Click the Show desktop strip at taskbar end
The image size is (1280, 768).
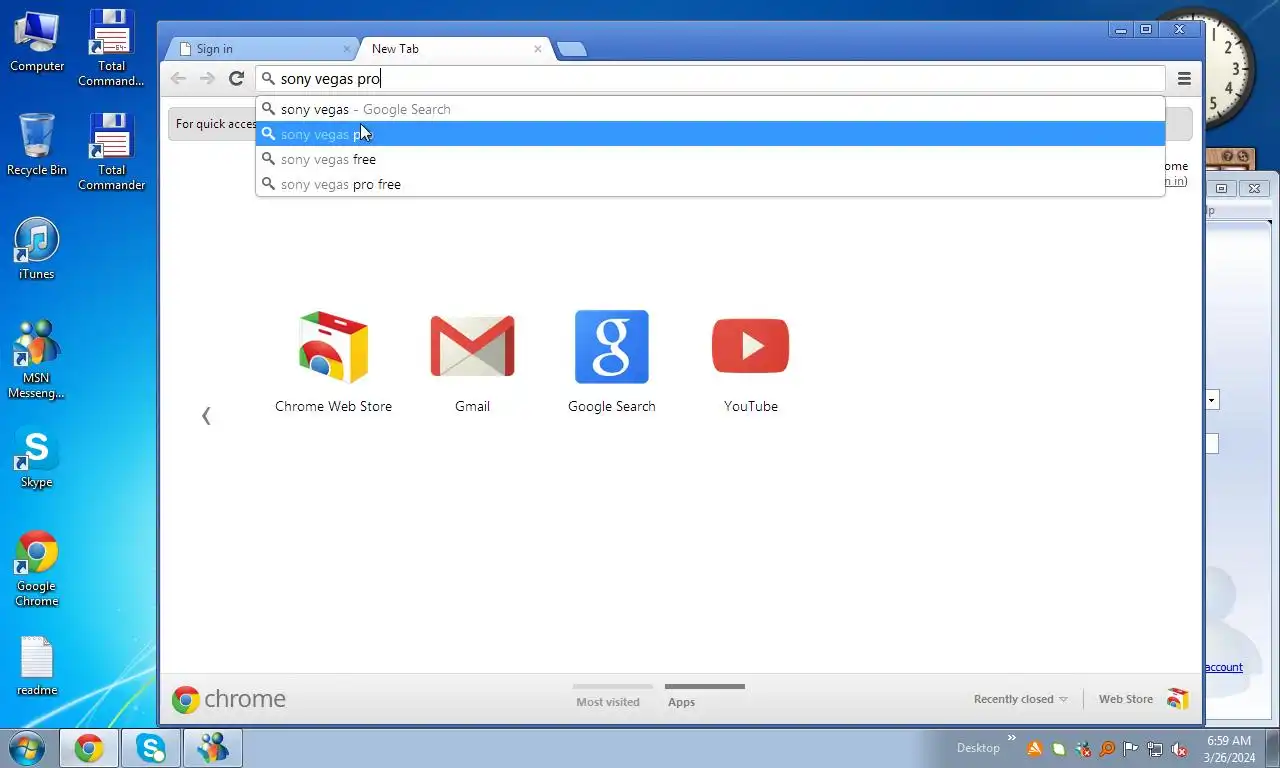pos(1272,748)
